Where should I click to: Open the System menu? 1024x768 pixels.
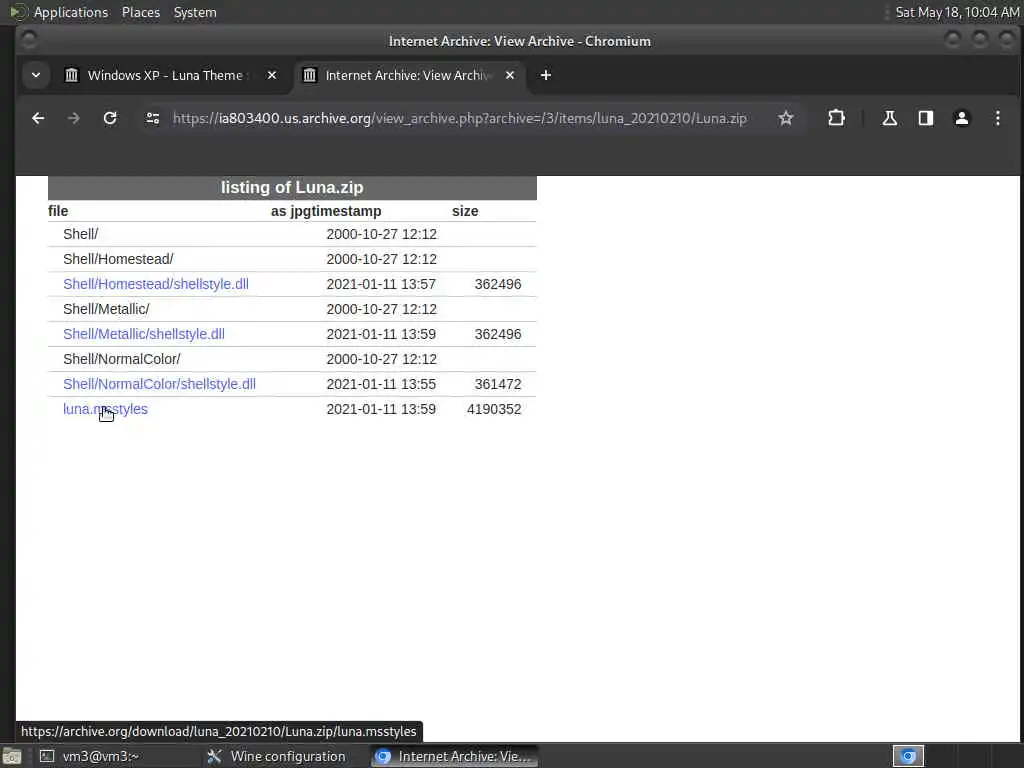coord(195,12)
